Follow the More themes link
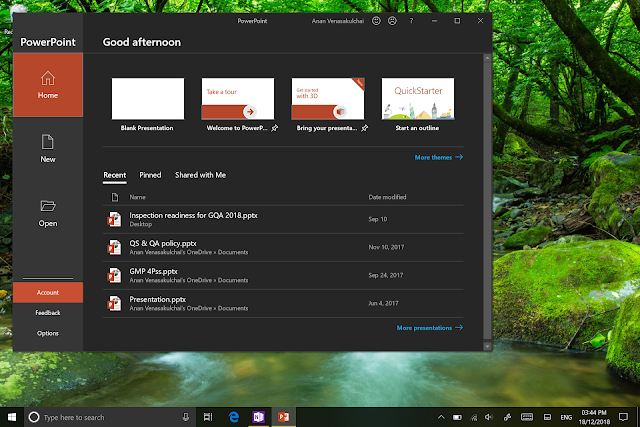Screen dimensions: 640x427 [439, 157]
